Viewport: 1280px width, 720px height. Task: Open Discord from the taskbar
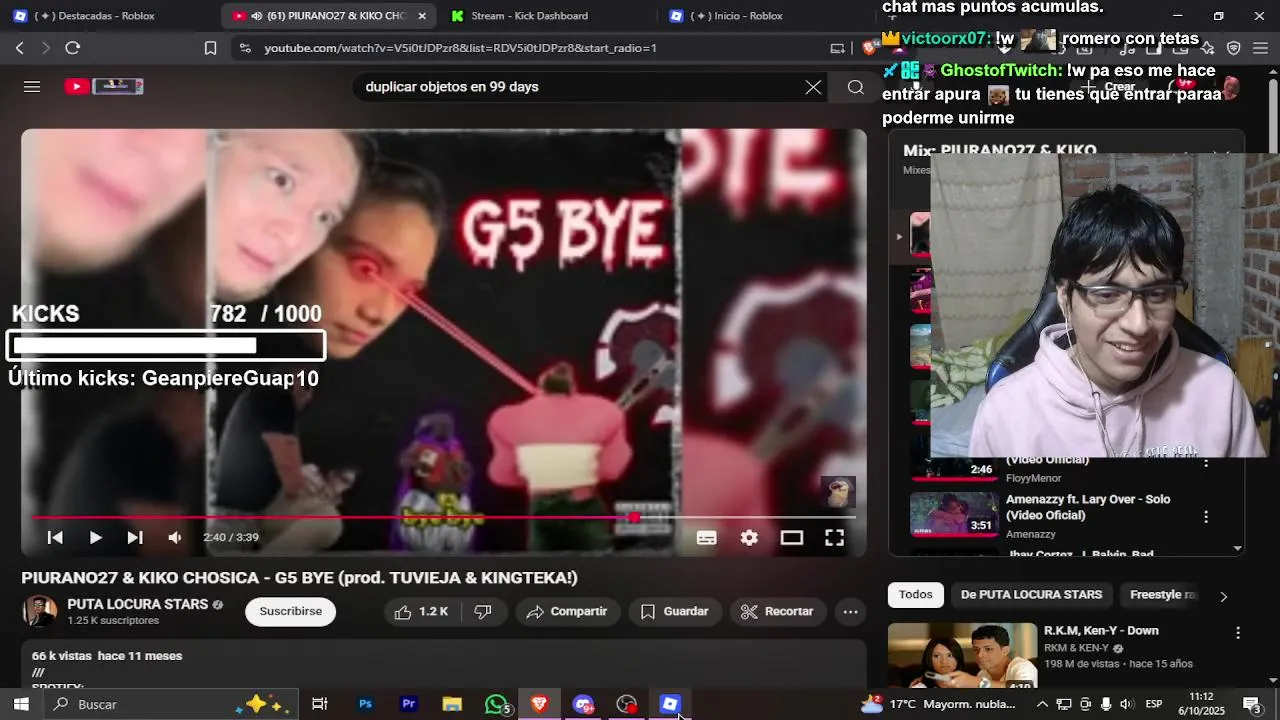583,704
